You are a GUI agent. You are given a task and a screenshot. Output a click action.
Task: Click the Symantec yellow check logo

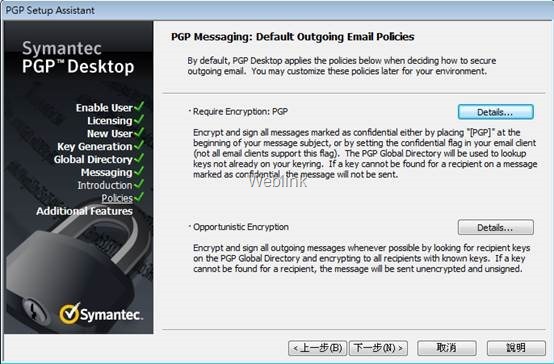[70, 313]
